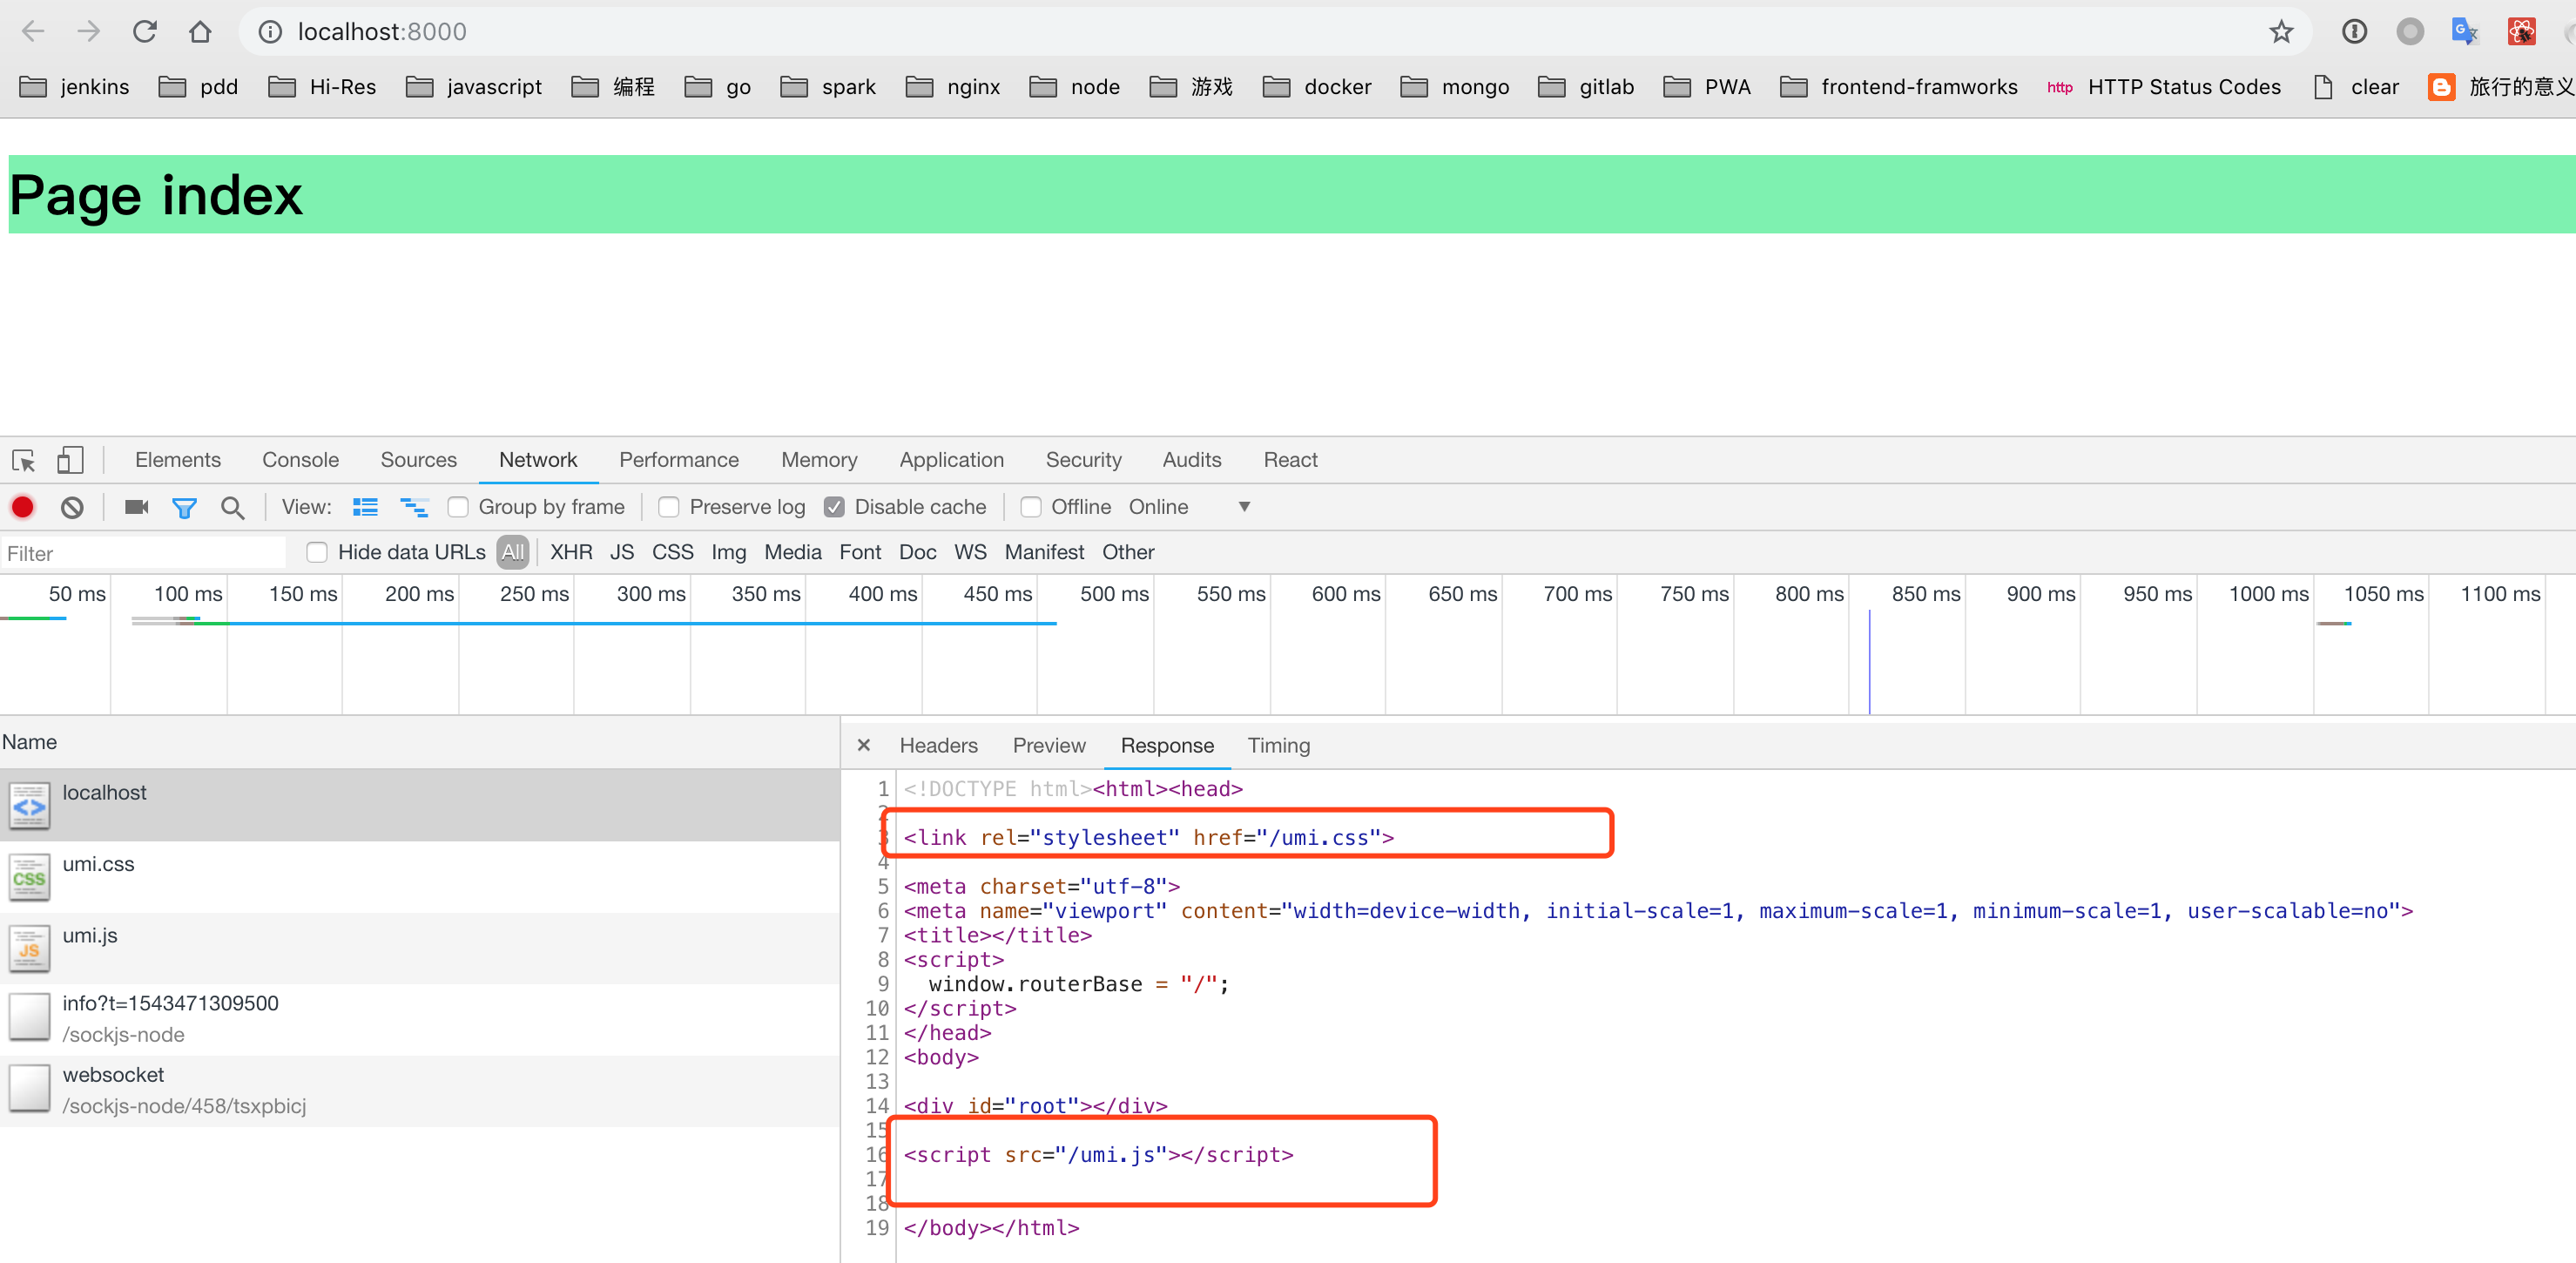
Task: Switch to the Headers tab
Action: pyautogui.click(x=938, y=745)
